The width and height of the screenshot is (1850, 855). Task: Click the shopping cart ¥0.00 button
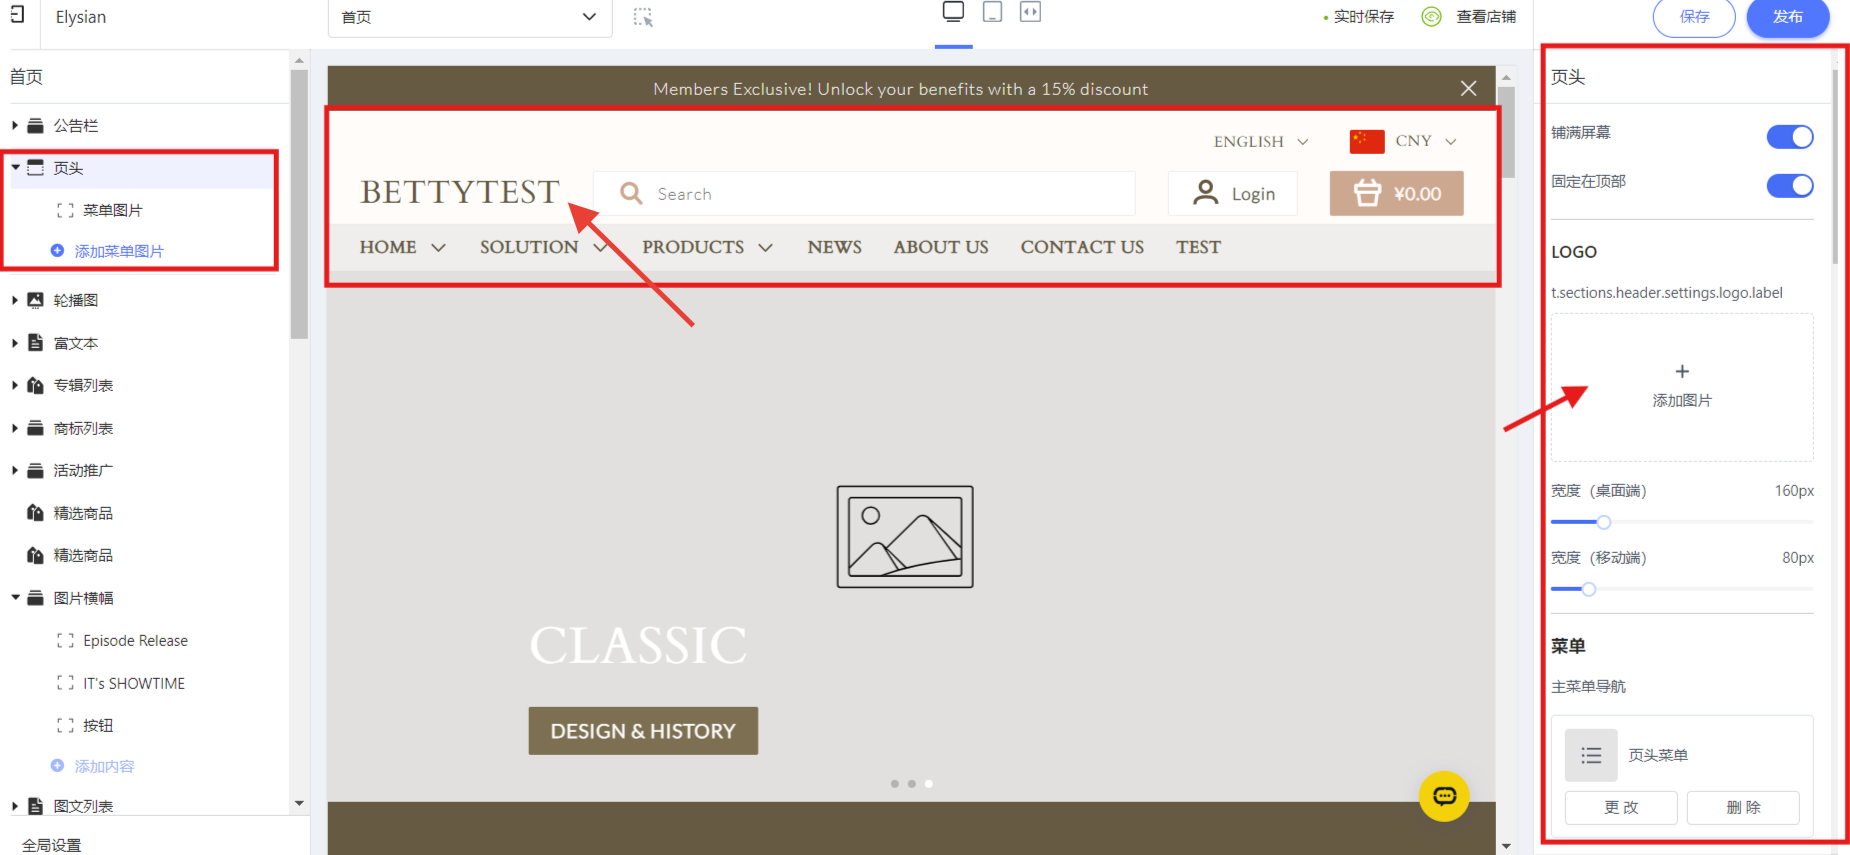tap(1396, 194)
